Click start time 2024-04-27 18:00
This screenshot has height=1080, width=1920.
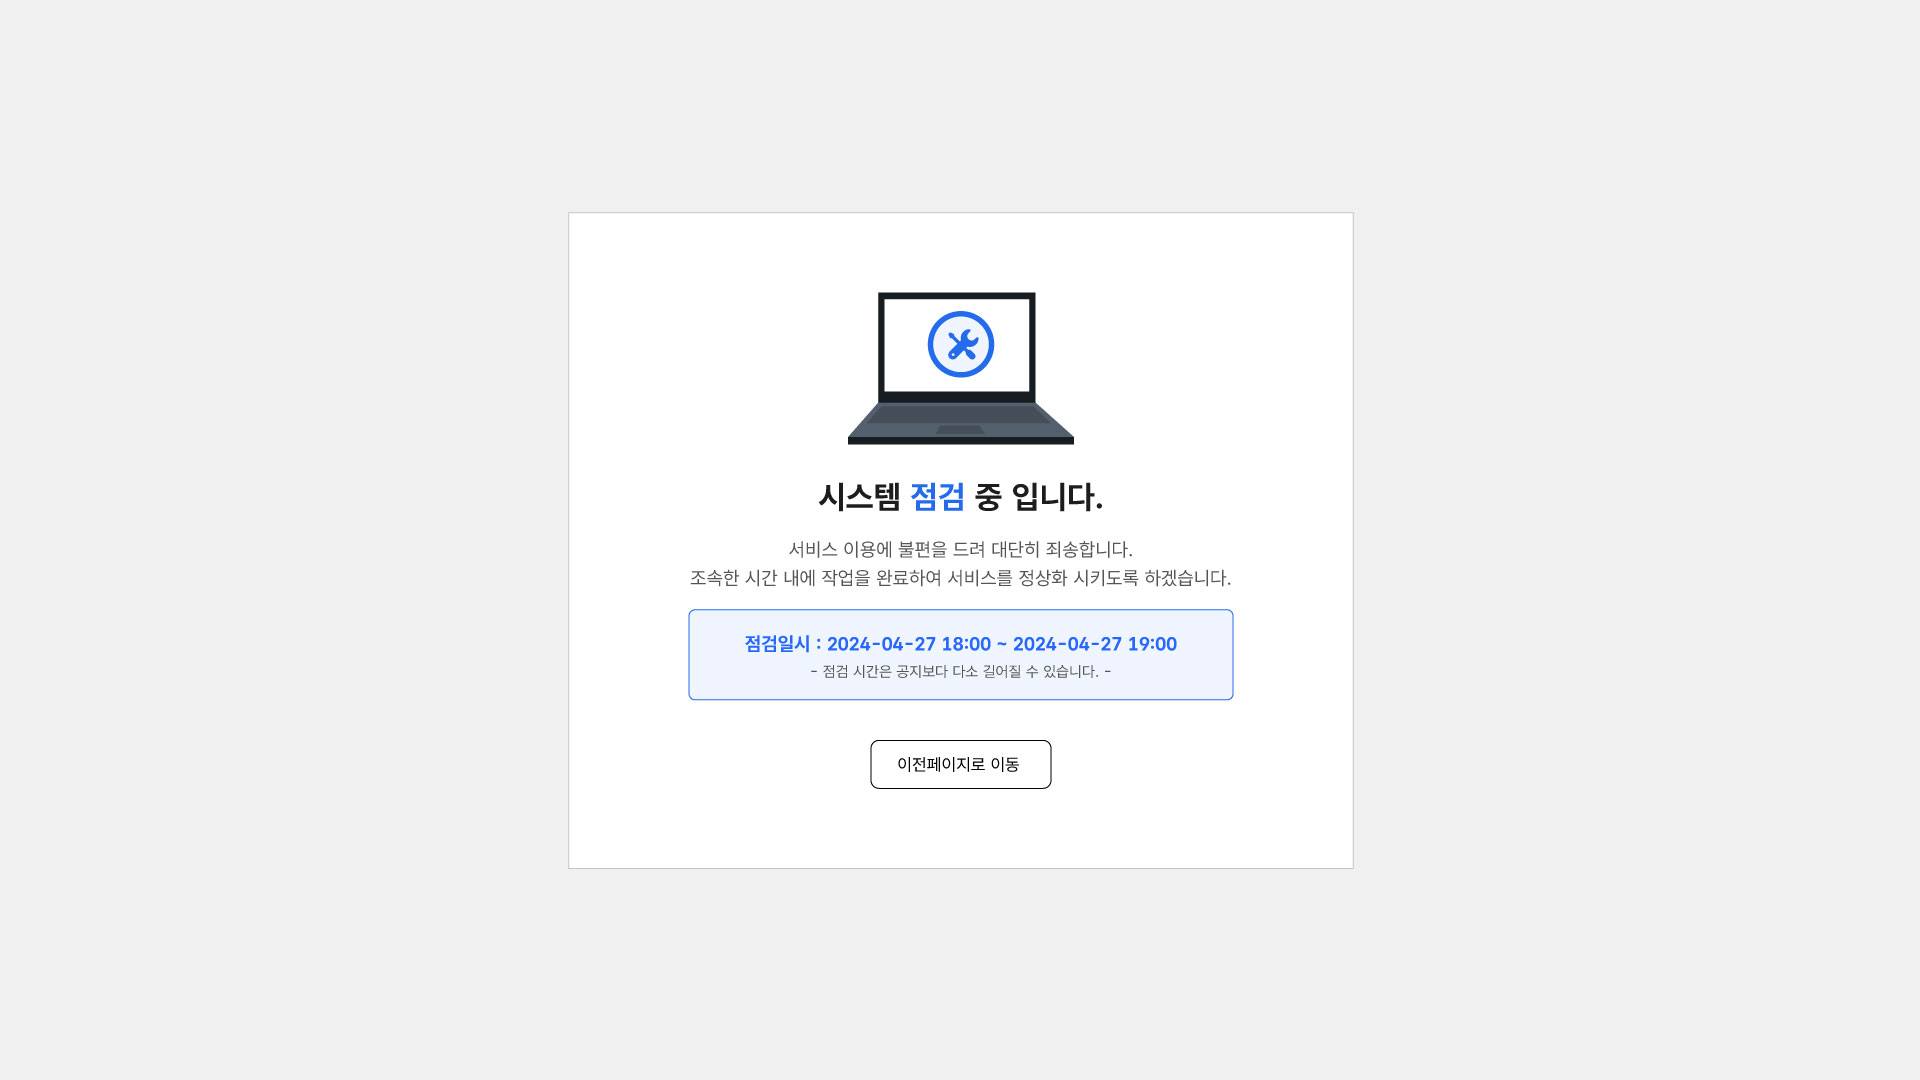pyautogui.click(x=909, y=644)
